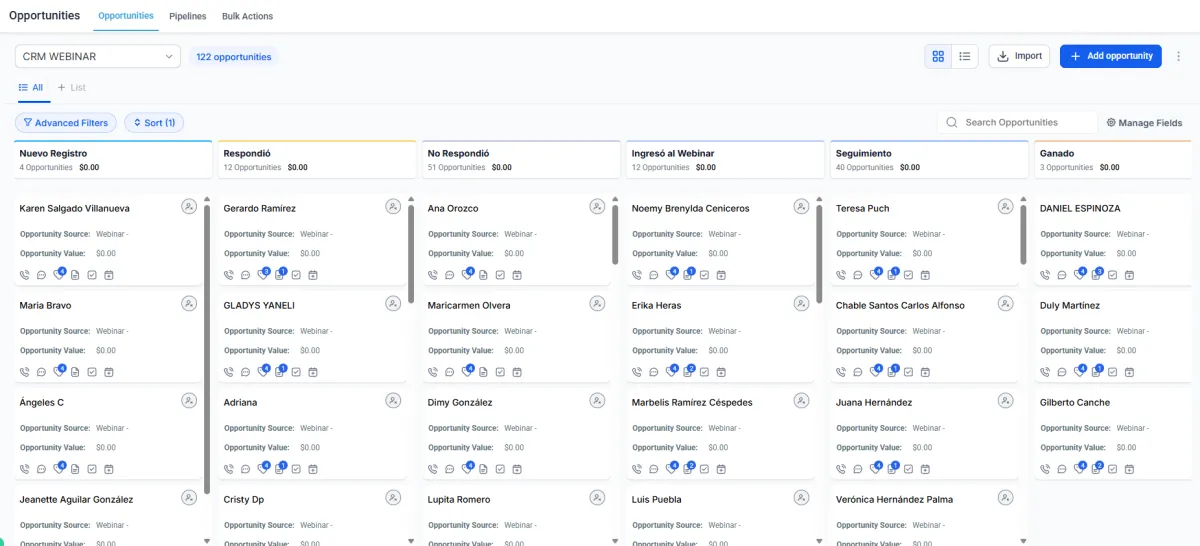This screenshot has width=1200, height=546.
Task: Open tags icon on Duly Martinez card
Action: tap(1079, 372)
